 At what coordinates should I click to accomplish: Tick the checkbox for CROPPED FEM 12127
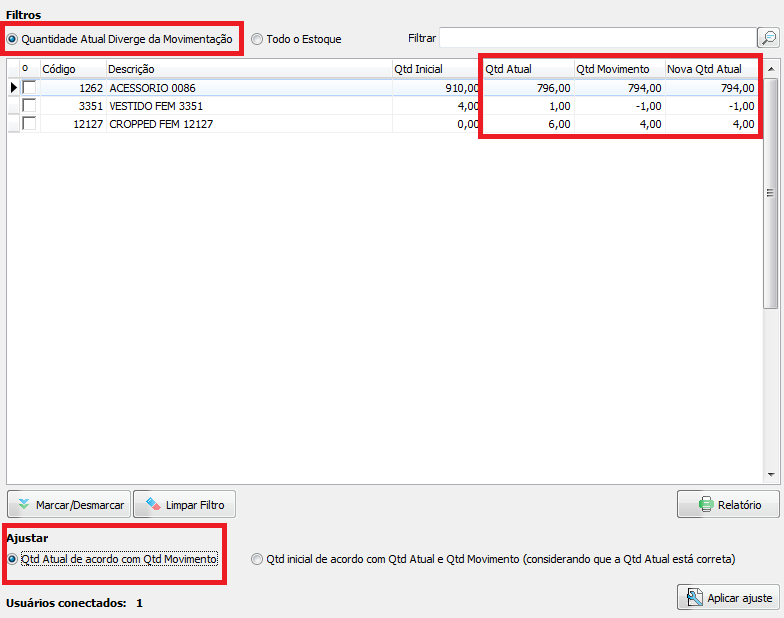pyautogui.click(x=29, y=124)
